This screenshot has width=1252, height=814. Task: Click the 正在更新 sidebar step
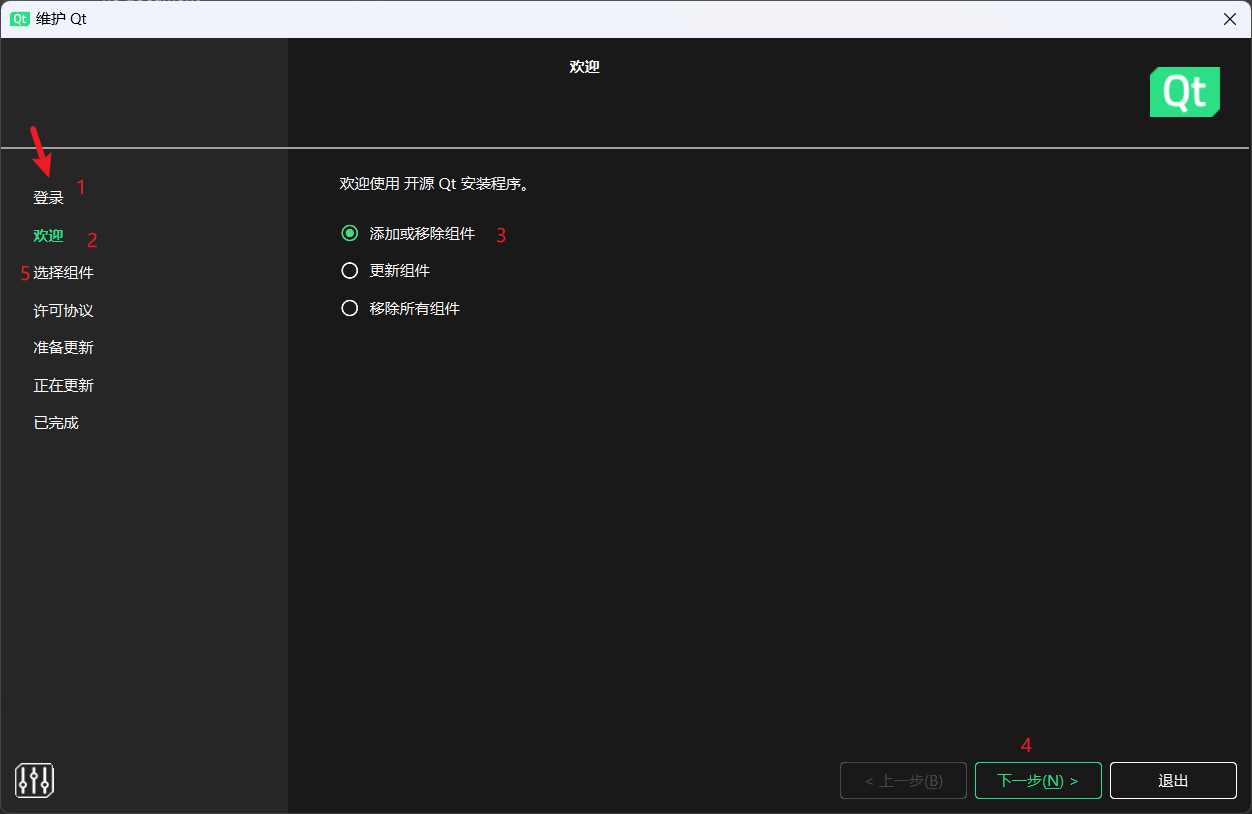click(x=63, y=386)
